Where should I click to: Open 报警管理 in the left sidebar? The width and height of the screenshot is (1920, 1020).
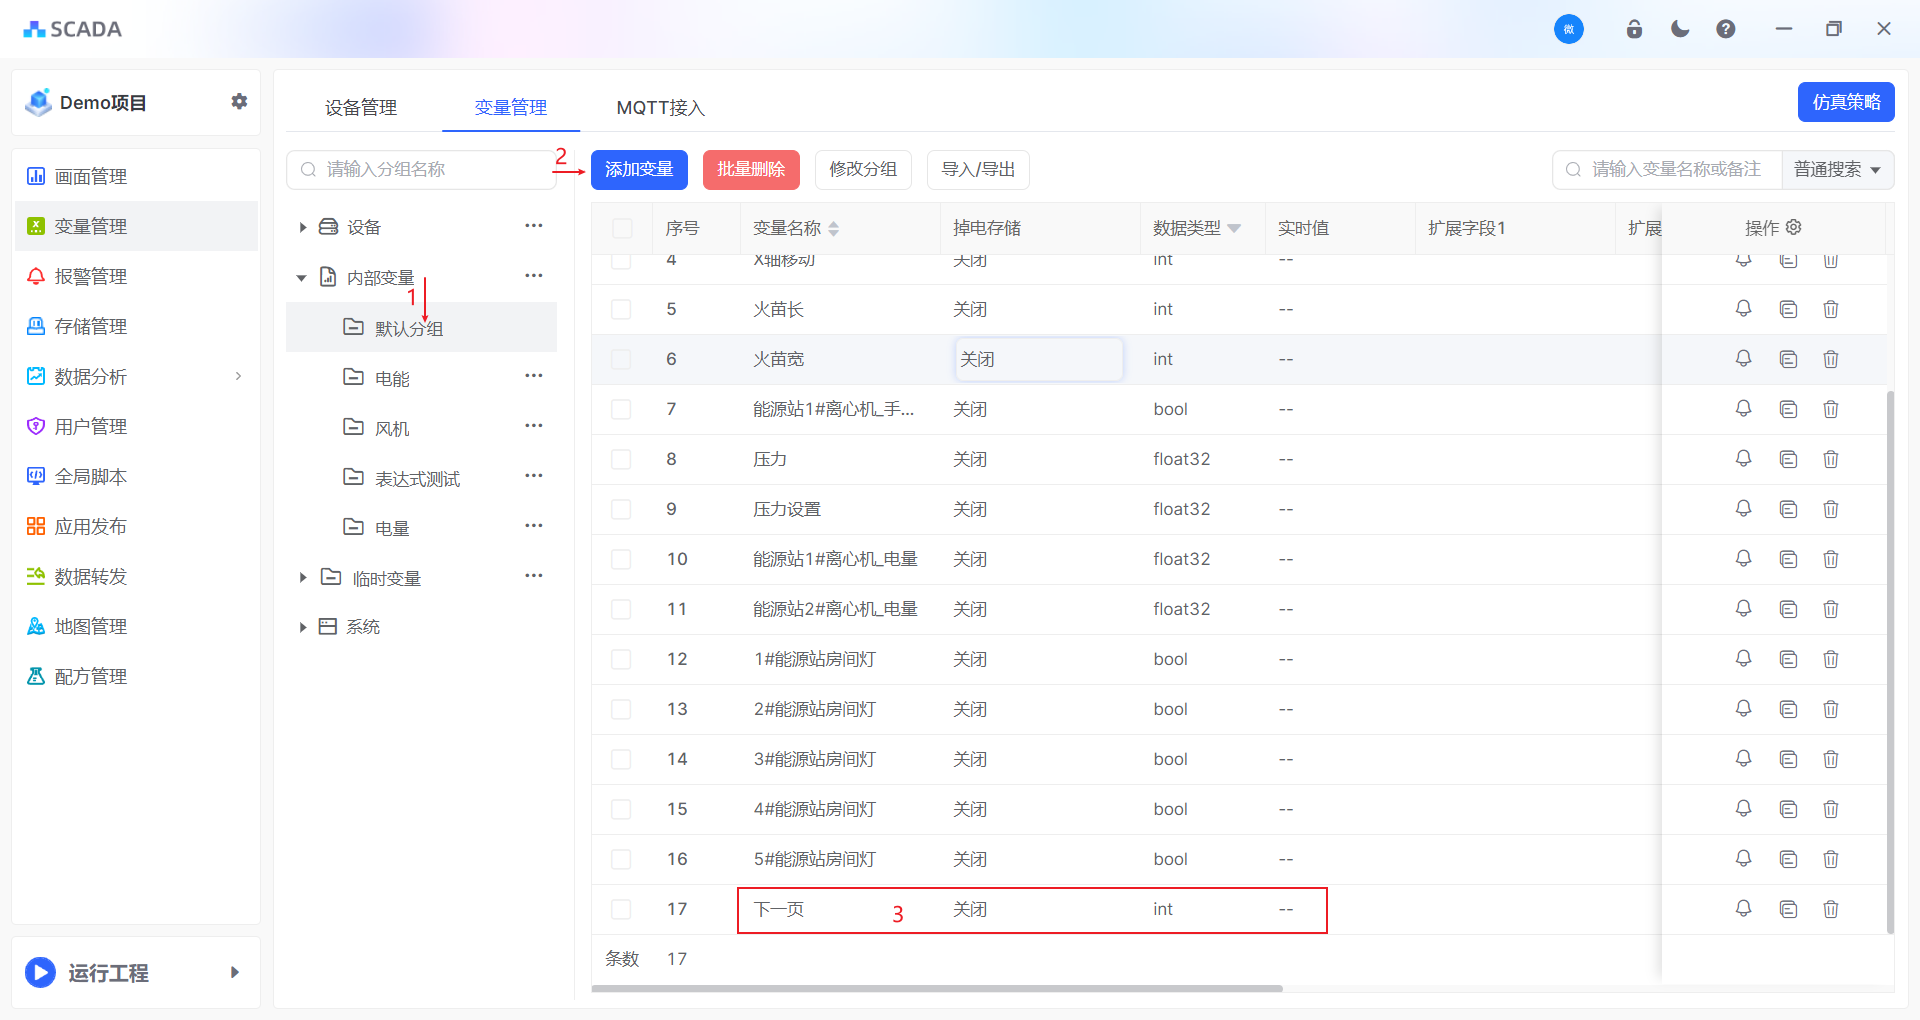coord(90,276)
